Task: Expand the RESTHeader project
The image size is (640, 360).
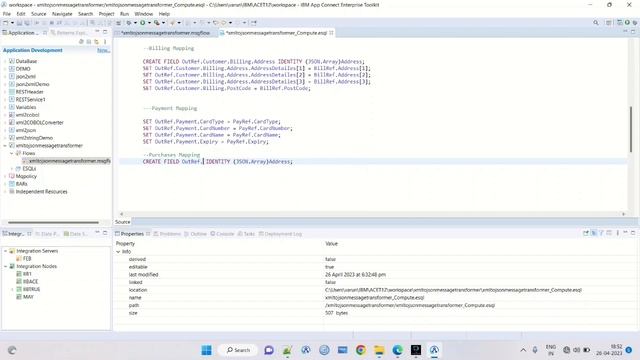Action: 5,92
